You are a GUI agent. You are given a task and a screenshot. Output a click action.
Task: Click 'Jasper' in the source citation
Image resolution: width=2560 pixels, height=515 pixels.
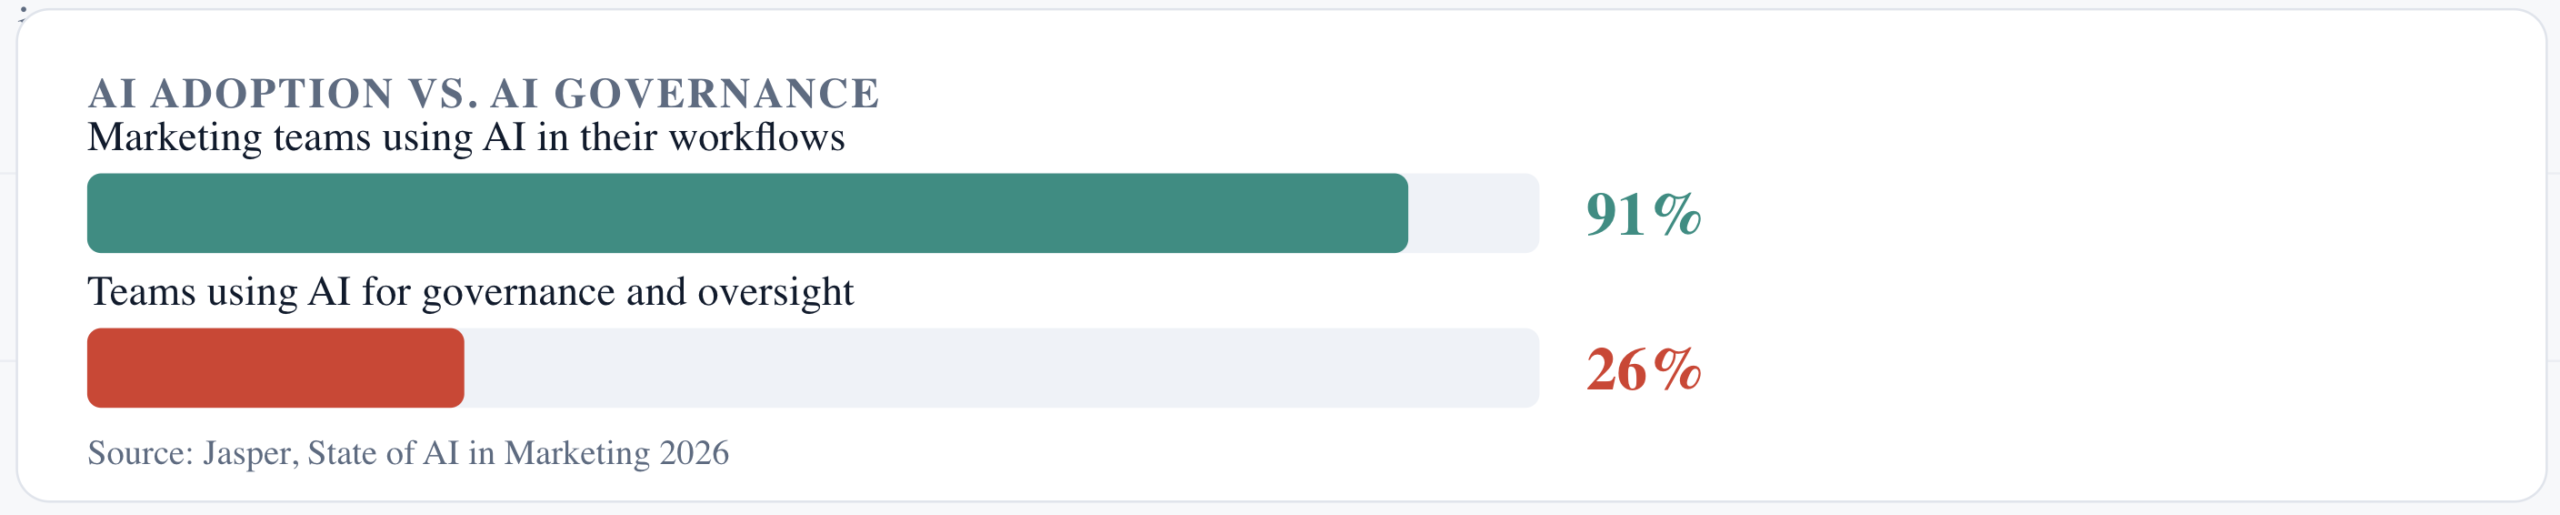[x=251, y=454]
